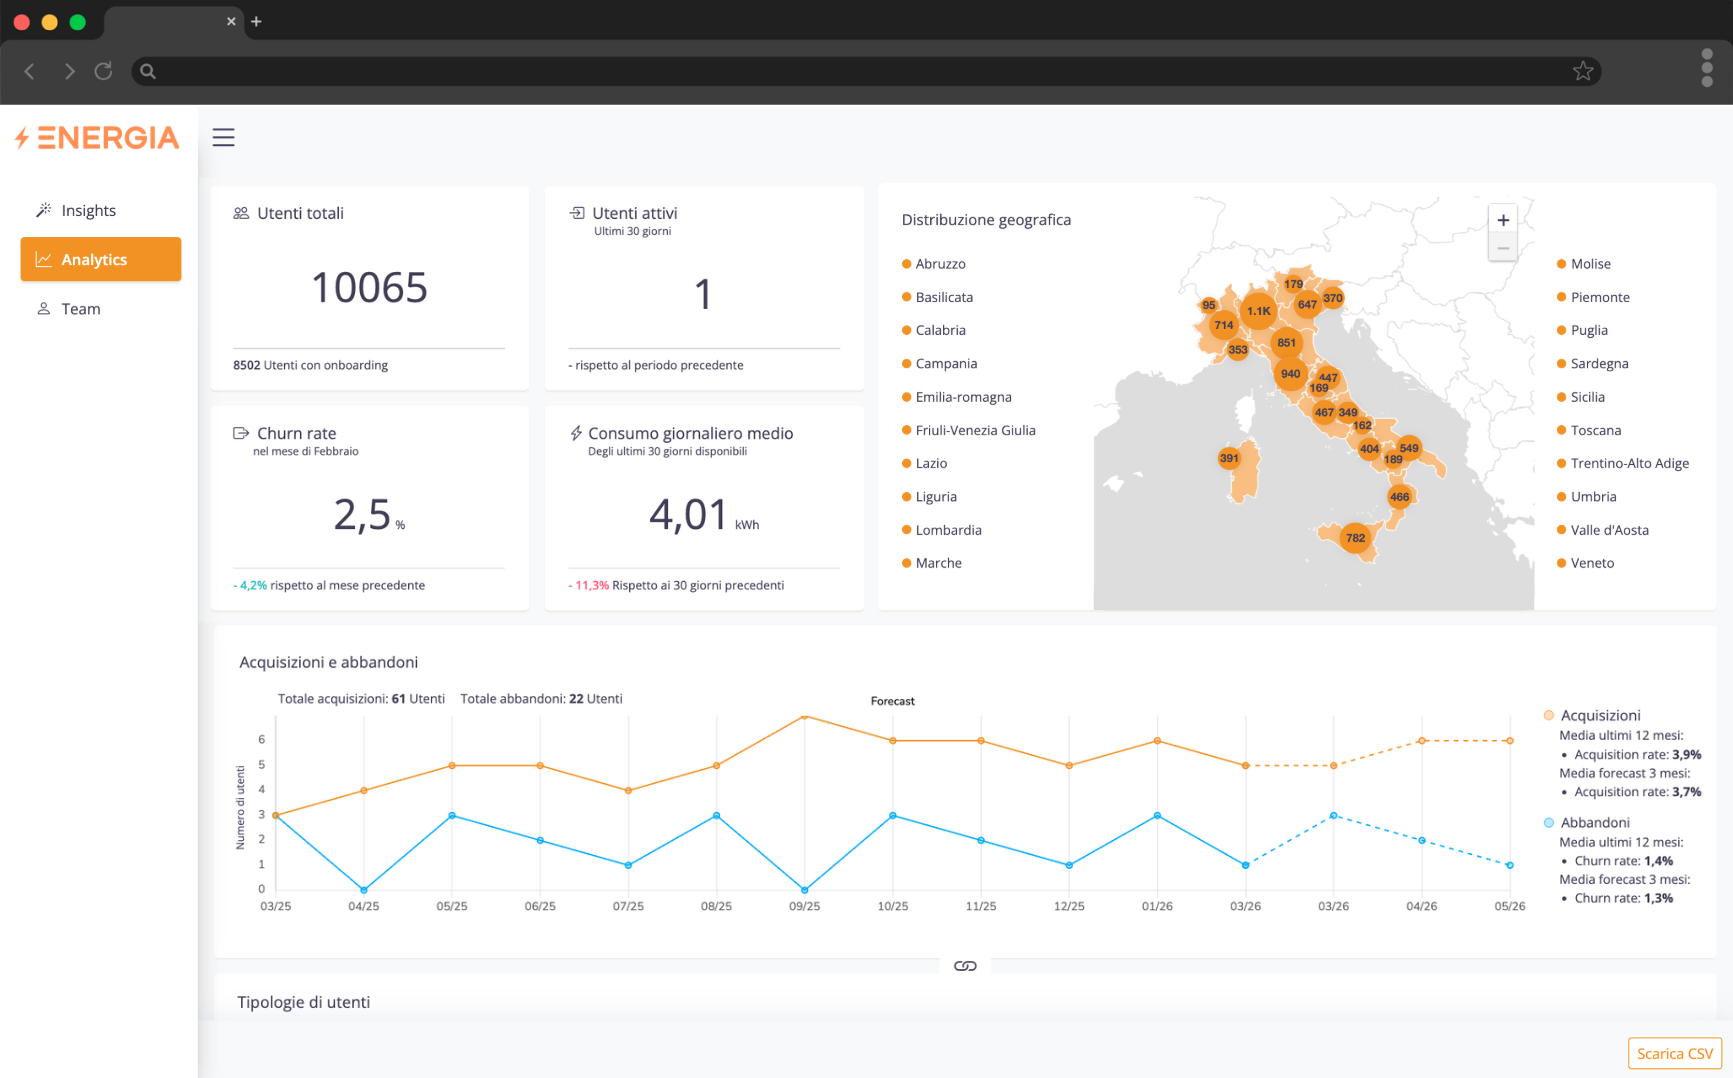Click the ENERGIA logo
The image size is (1733, 1078).
pyautogui.click(x=98, y=138)
